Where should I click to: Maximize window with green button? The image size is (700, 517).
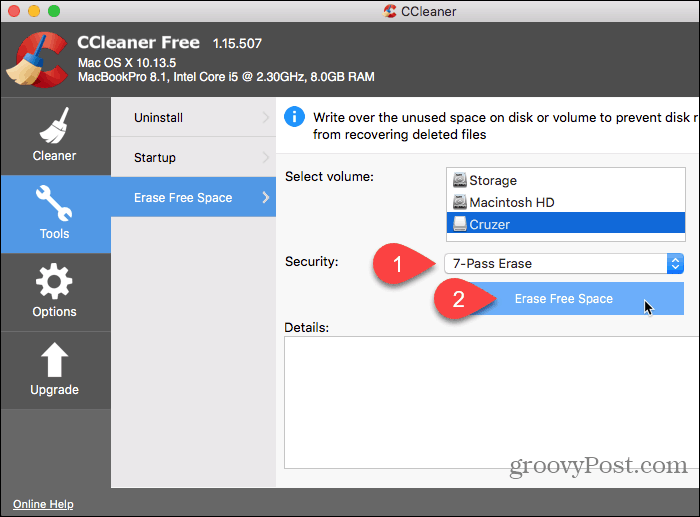pos(54,11)
